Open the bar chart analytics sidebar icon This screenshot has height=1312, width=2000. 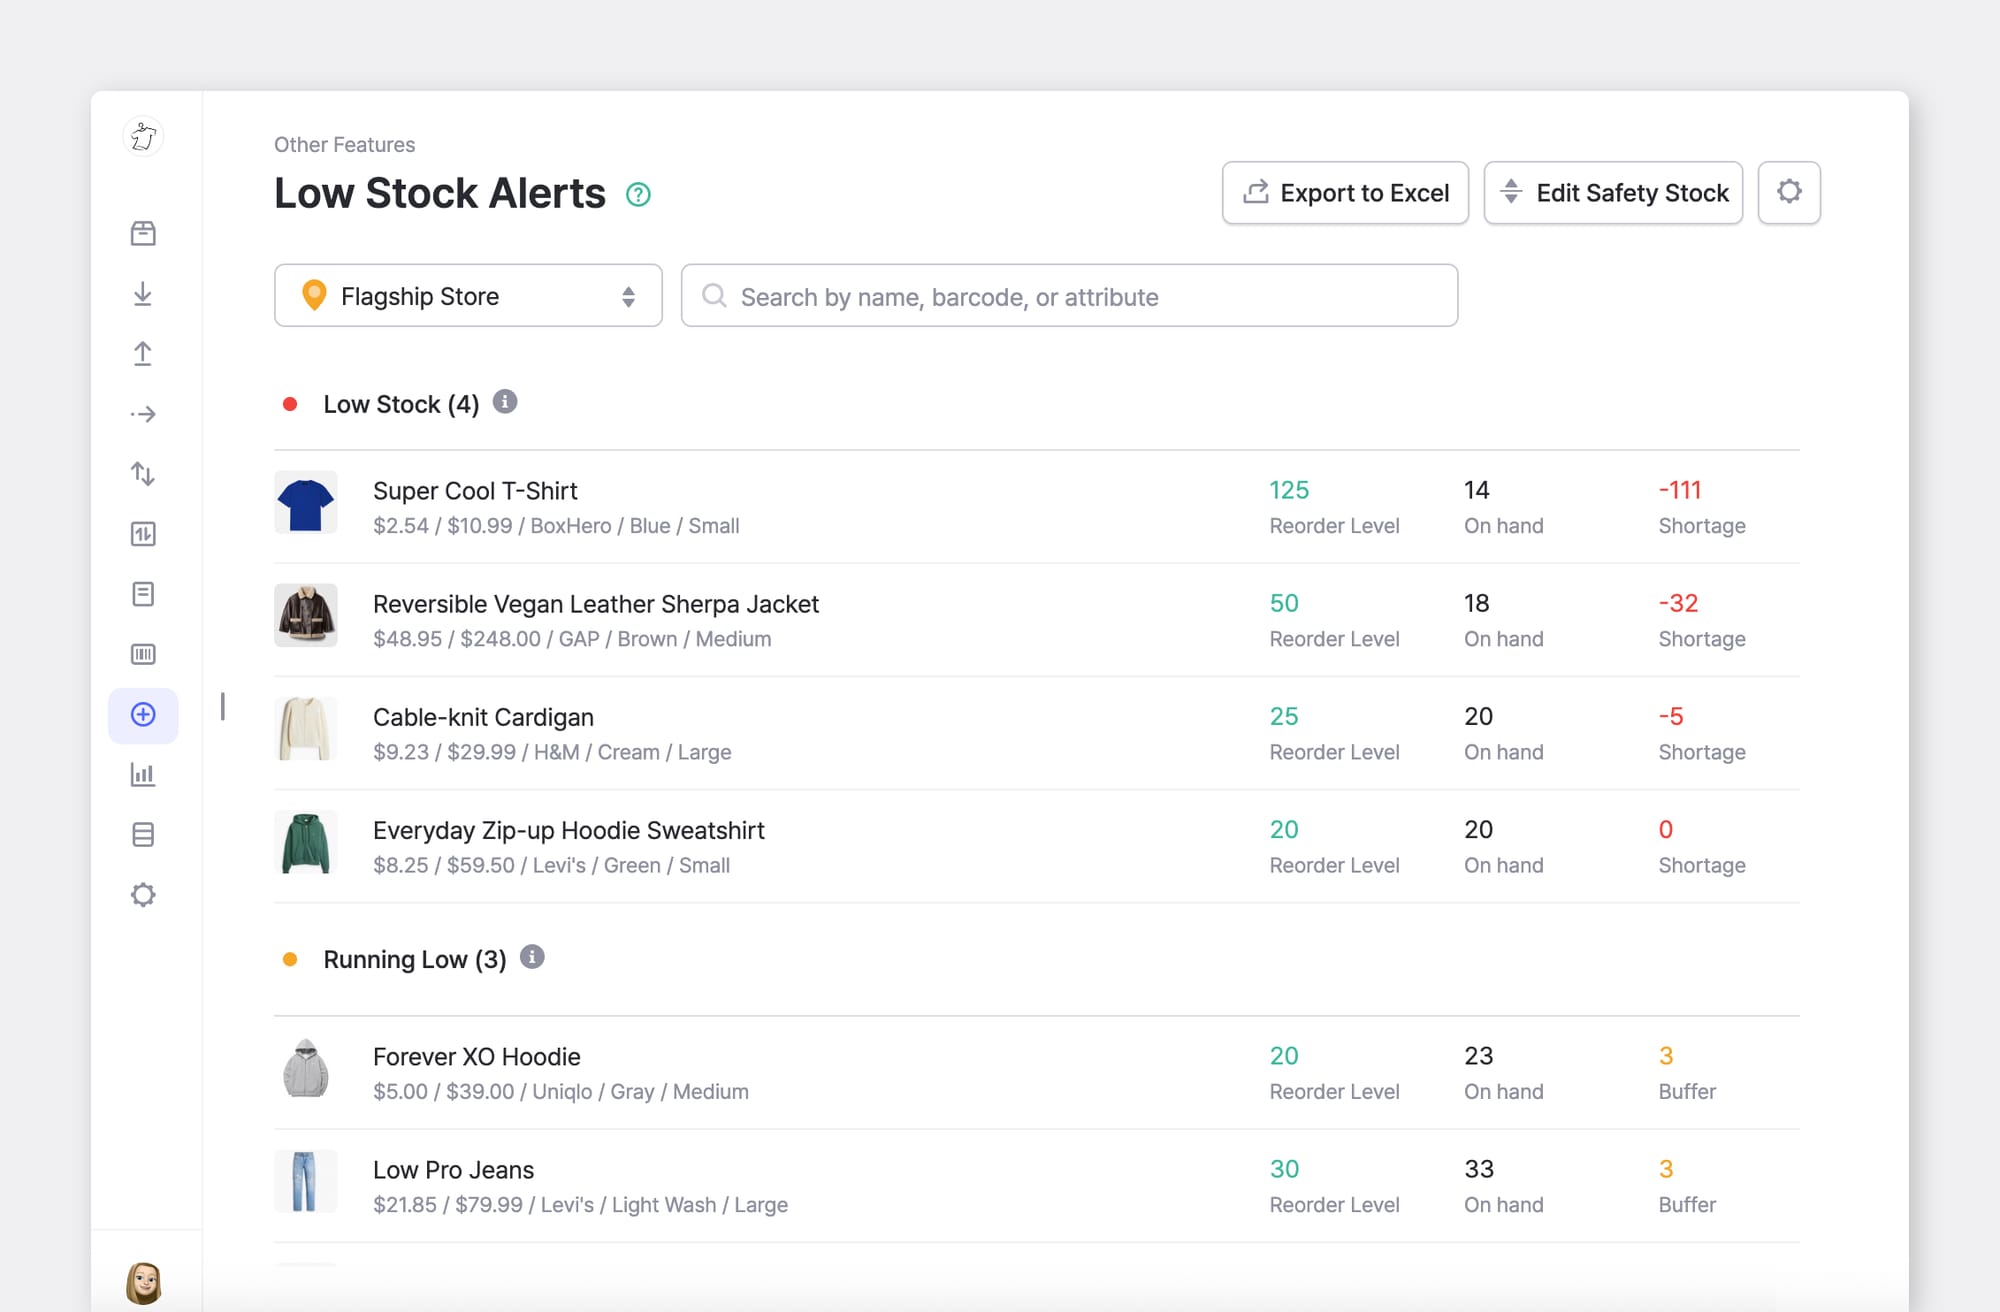(143, 774)
